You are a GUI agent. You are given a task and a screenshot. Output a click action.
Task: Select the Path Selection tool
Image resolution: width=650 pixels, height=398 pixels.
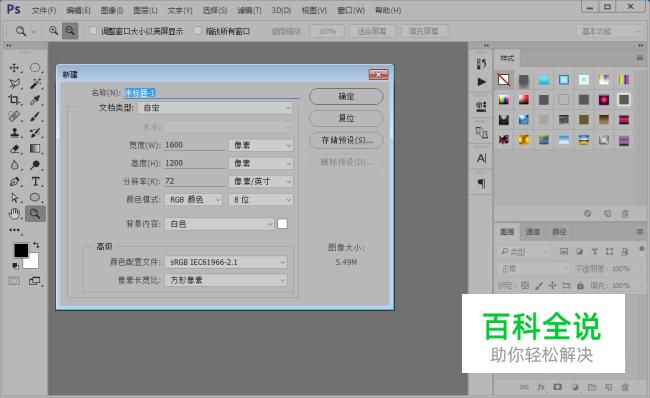click(x=15, y=197)
